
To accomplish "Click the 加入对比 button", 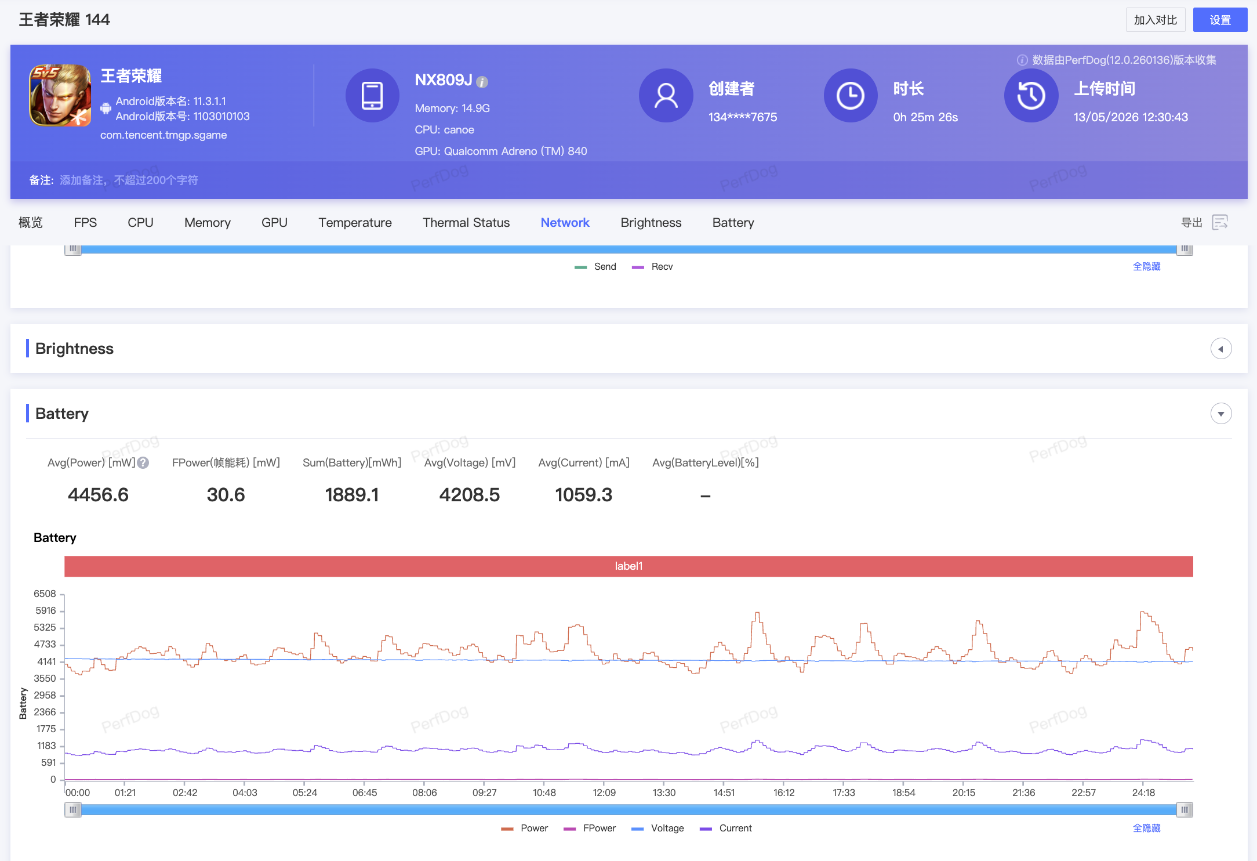I will point(1155,20).
